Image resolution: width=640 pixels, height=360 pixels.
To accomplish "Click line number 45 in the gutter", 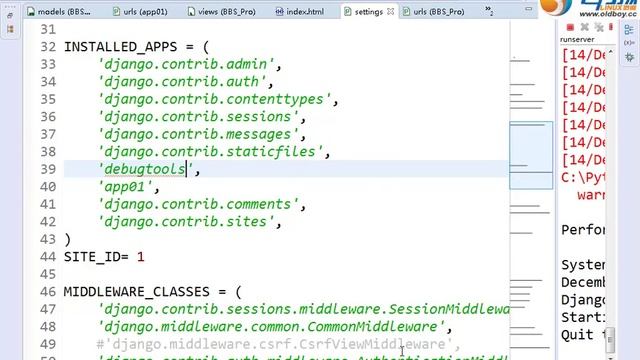I will pyautogui.click(x=48, y=275).
